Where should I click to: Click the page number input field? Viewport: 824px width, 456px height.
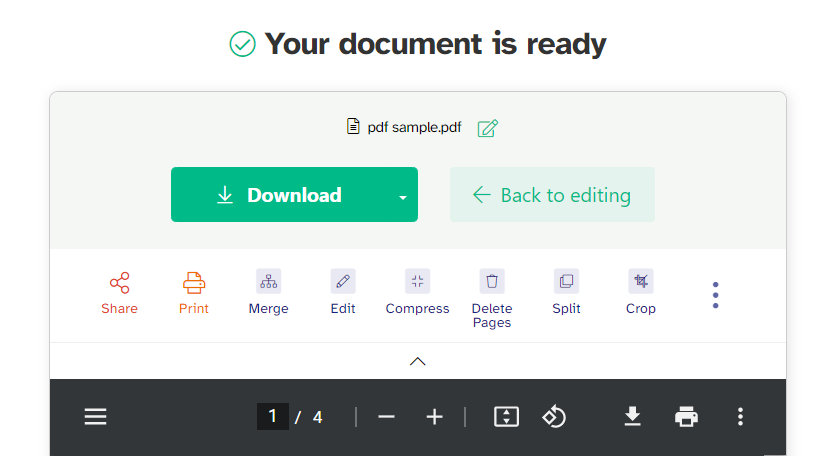[x=272, y=417]
